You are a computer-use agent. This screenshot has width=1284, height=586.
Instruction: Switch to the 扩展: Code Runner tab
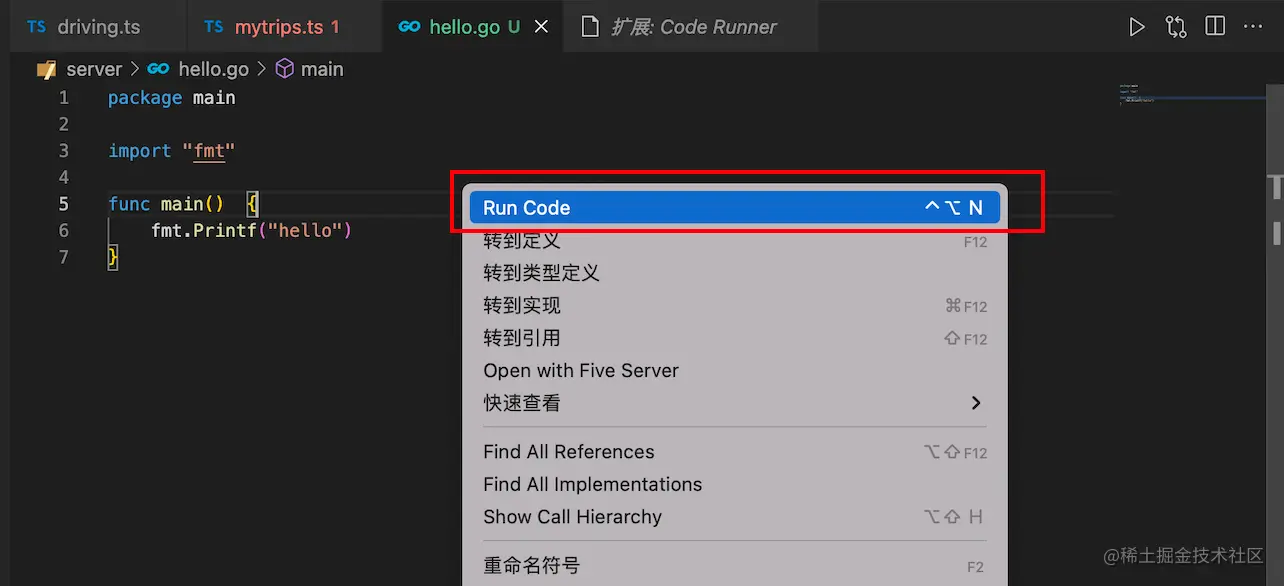click(x=690, y=27)
